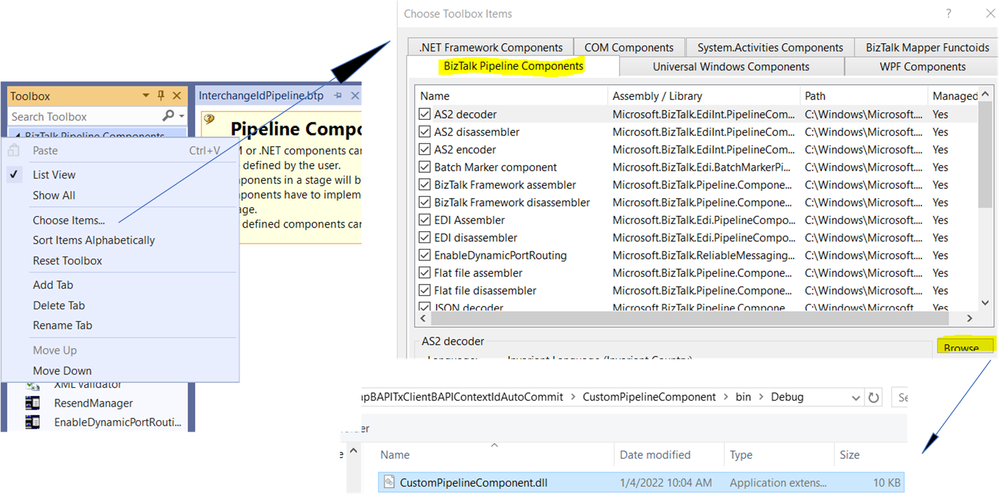Select List View in context menu
This screenshot has width=999, height=494.
coord(54,175)
